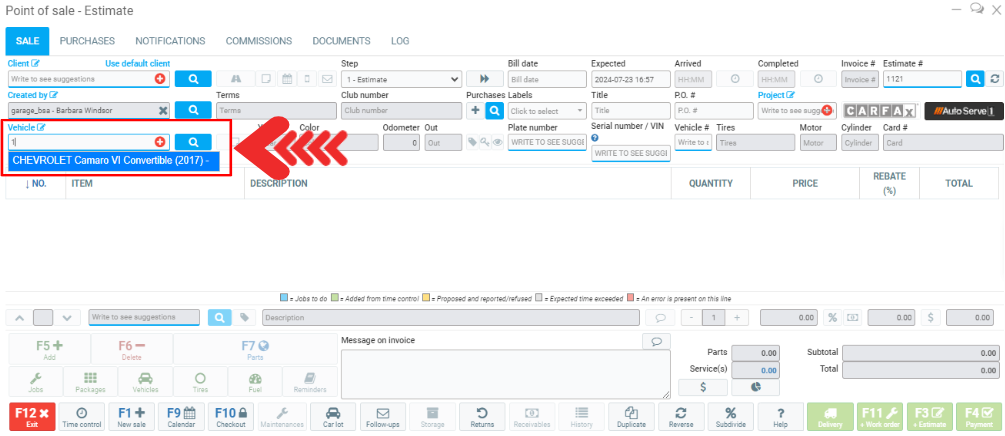Click the F9 Calendar button
This screenshot has height=436, width=1005.
(x=181, y=416)
